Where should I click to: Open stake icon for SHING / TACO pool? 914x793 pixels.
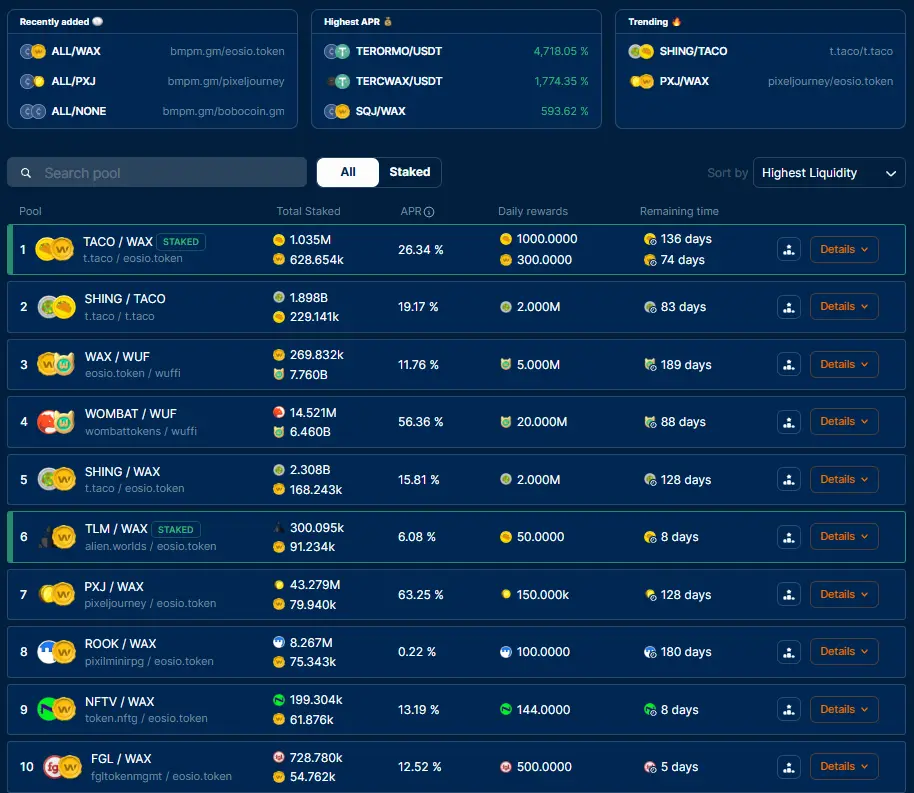coord(789,307)
